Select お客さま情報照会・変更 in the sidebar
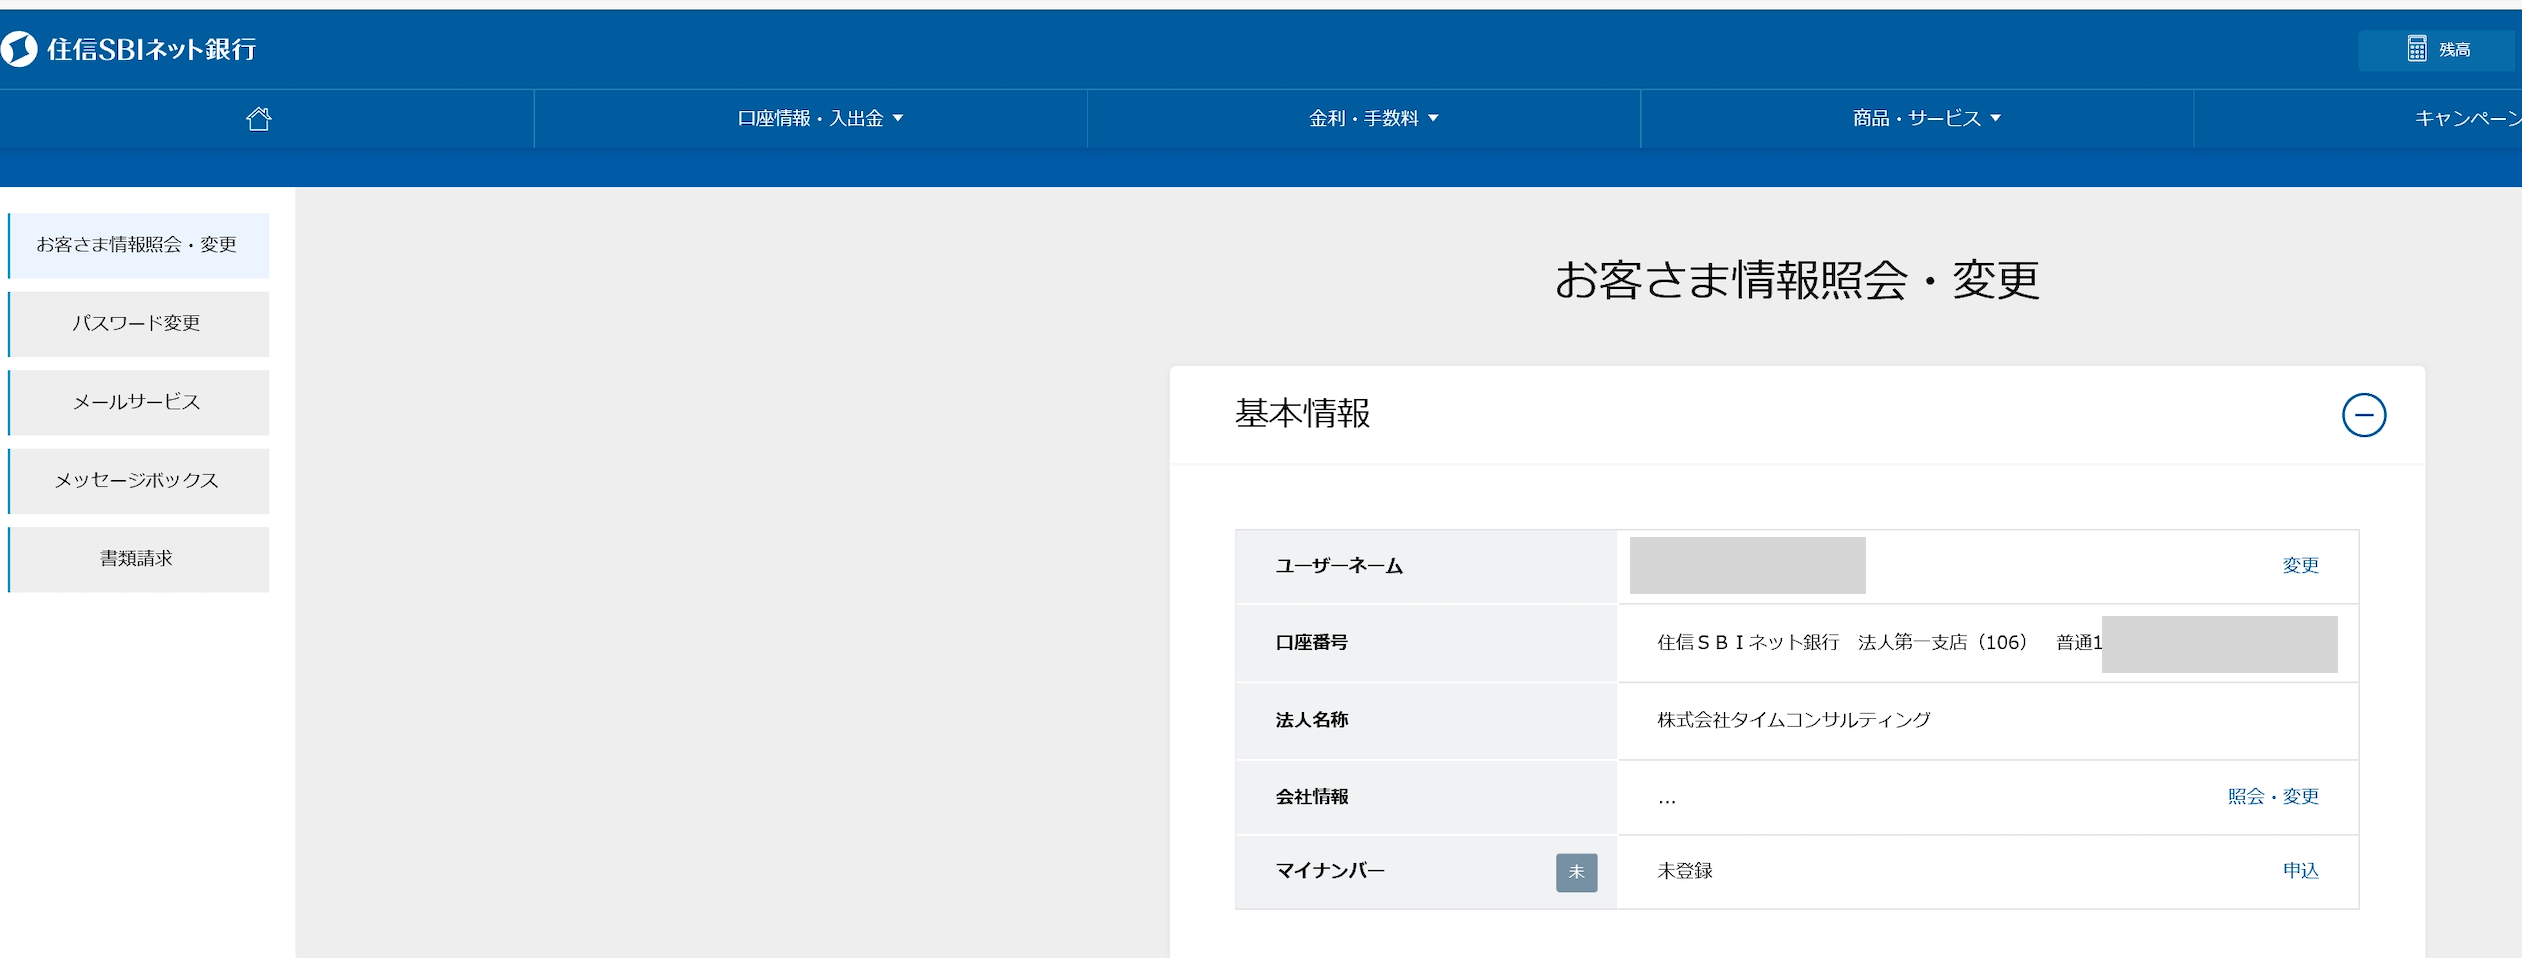2522x958 pixels. click(x=138, y=245)
